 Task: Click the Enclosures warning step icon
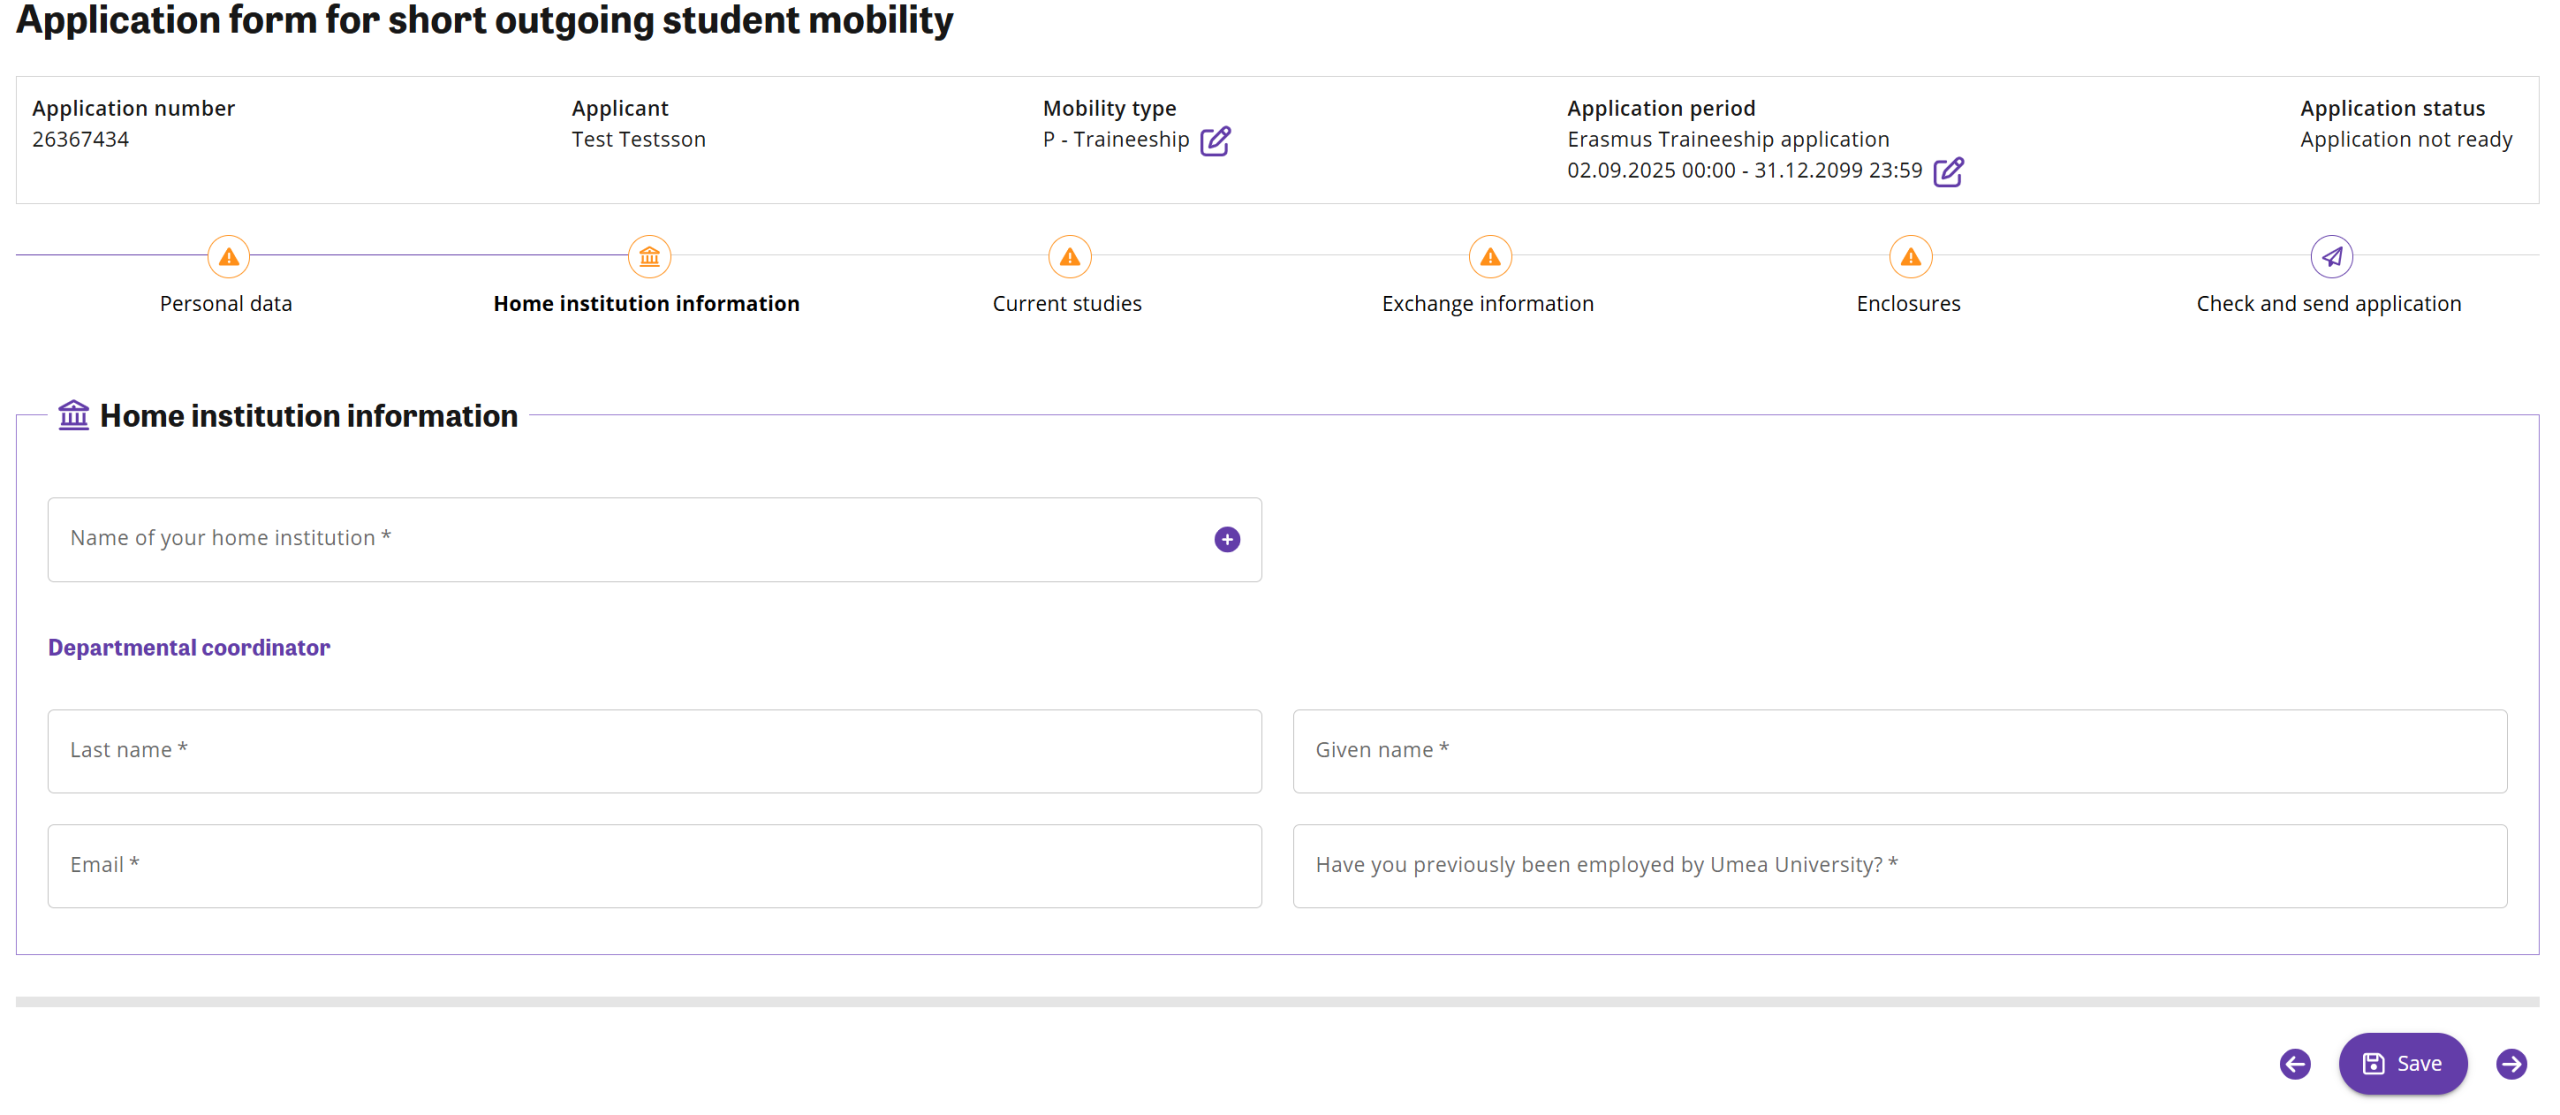(1910, 257)
